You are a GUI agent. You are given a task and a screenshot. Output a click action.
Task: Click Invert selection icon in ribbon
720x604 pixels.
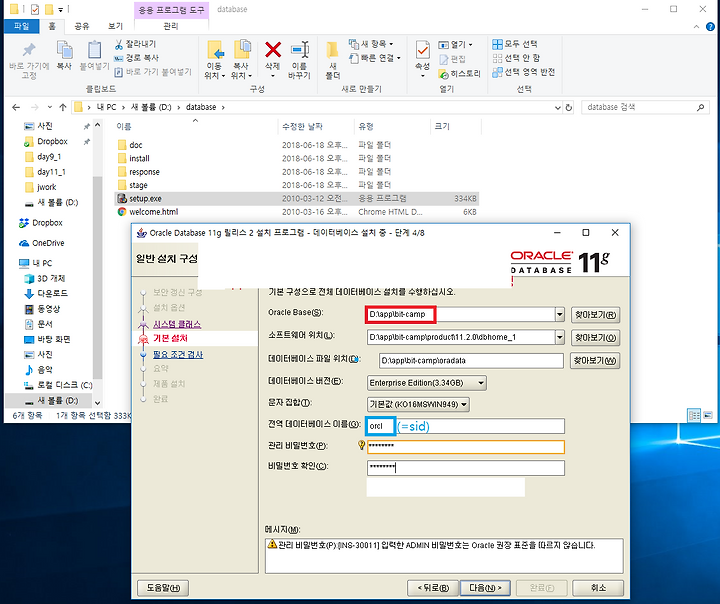tap(497, 72)
